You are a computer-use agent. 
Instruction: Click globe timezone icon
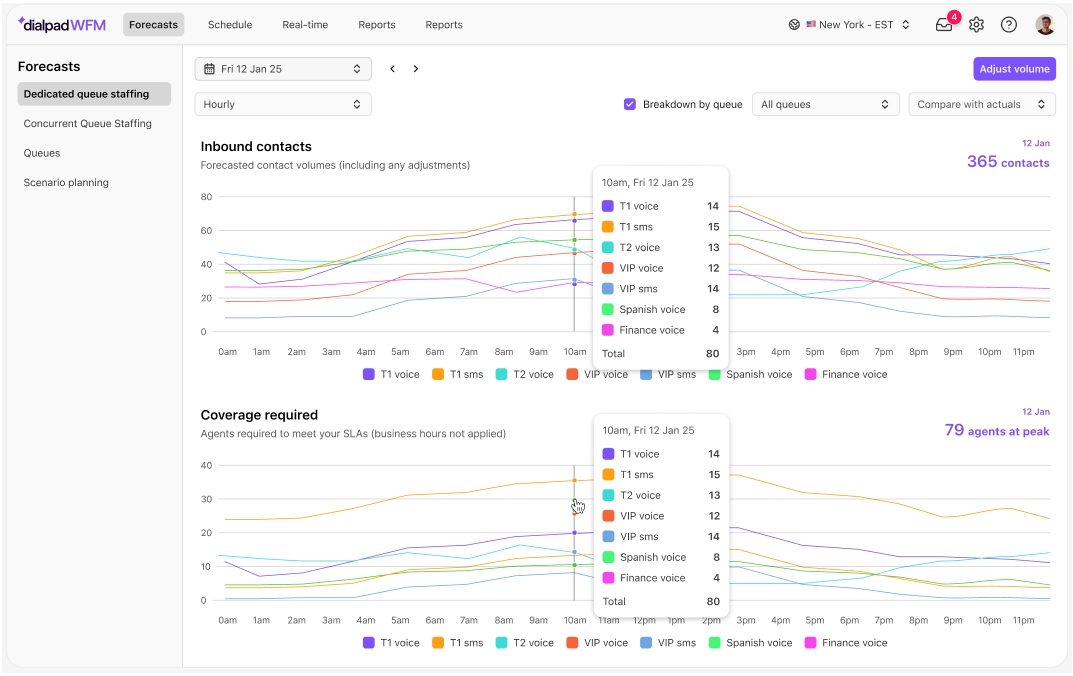794,25
